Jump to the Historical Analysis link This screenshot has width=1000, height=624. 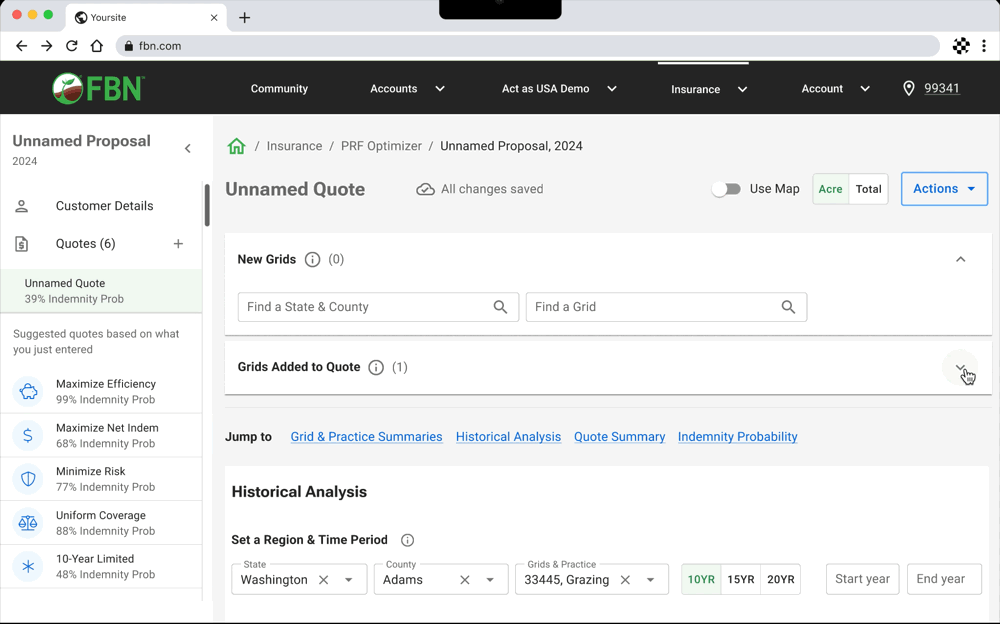click(508, 437)
